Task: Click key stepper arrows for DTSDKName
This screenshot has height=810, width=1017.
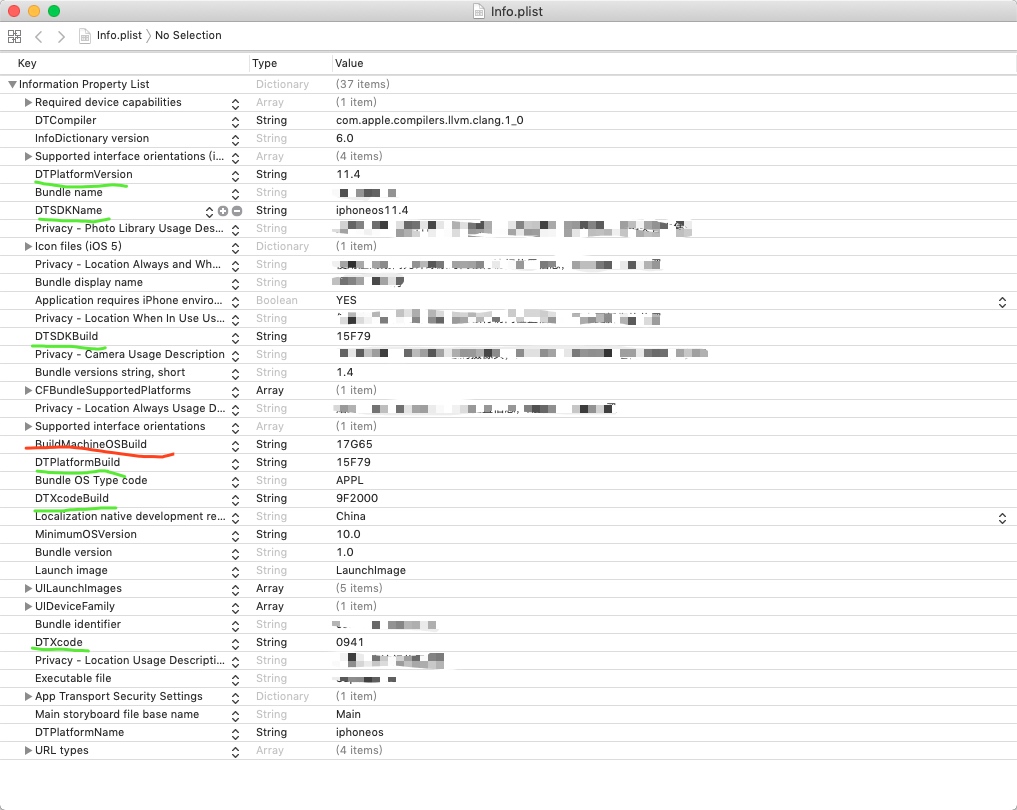Action: (210, 211)
